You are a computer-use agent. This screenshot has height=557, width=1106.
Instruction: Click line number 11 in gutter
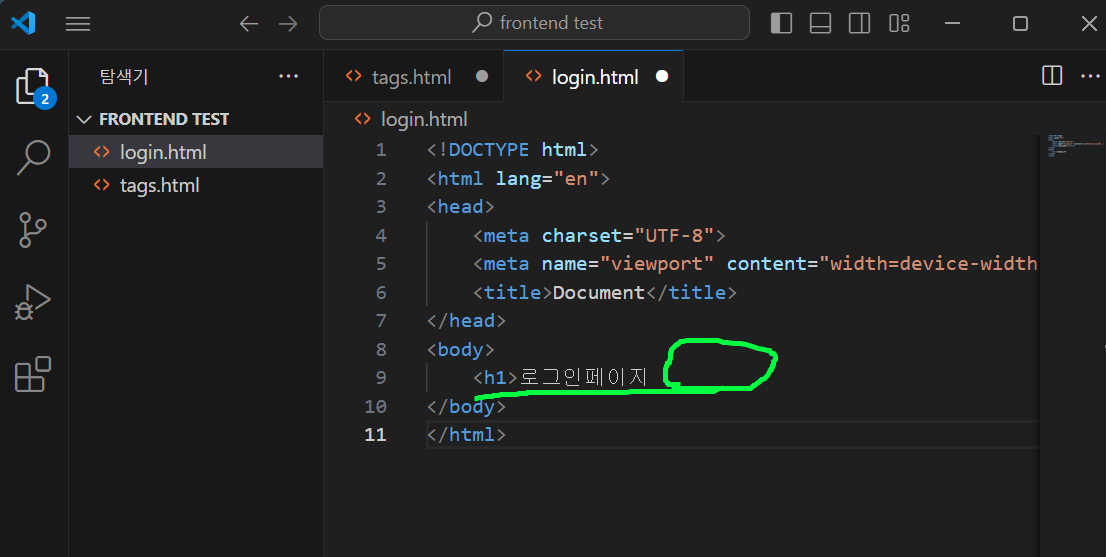click(x=375, y=434)
